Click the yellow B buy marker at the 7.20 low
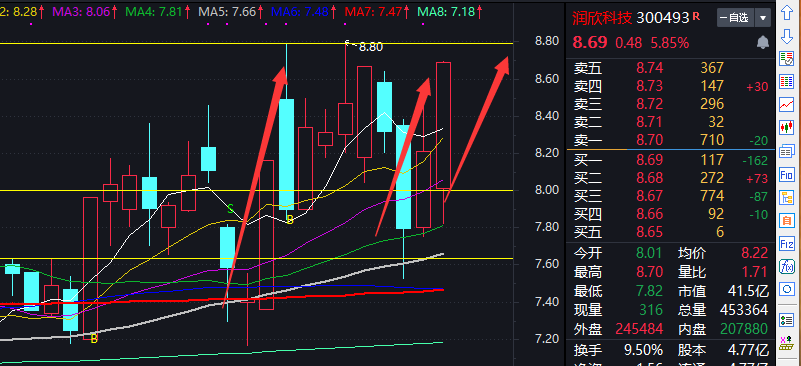The width and height of the screenshot is (801, 366). click(93, 338)
